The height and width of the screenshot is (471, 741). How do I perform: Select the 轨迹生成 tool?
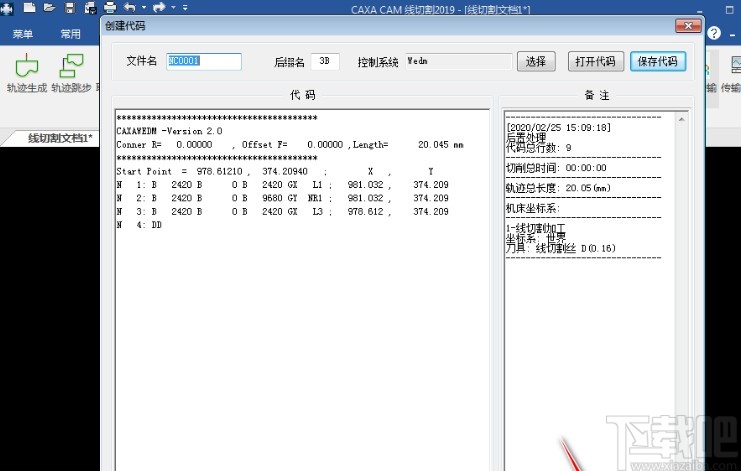click(27, 73)
